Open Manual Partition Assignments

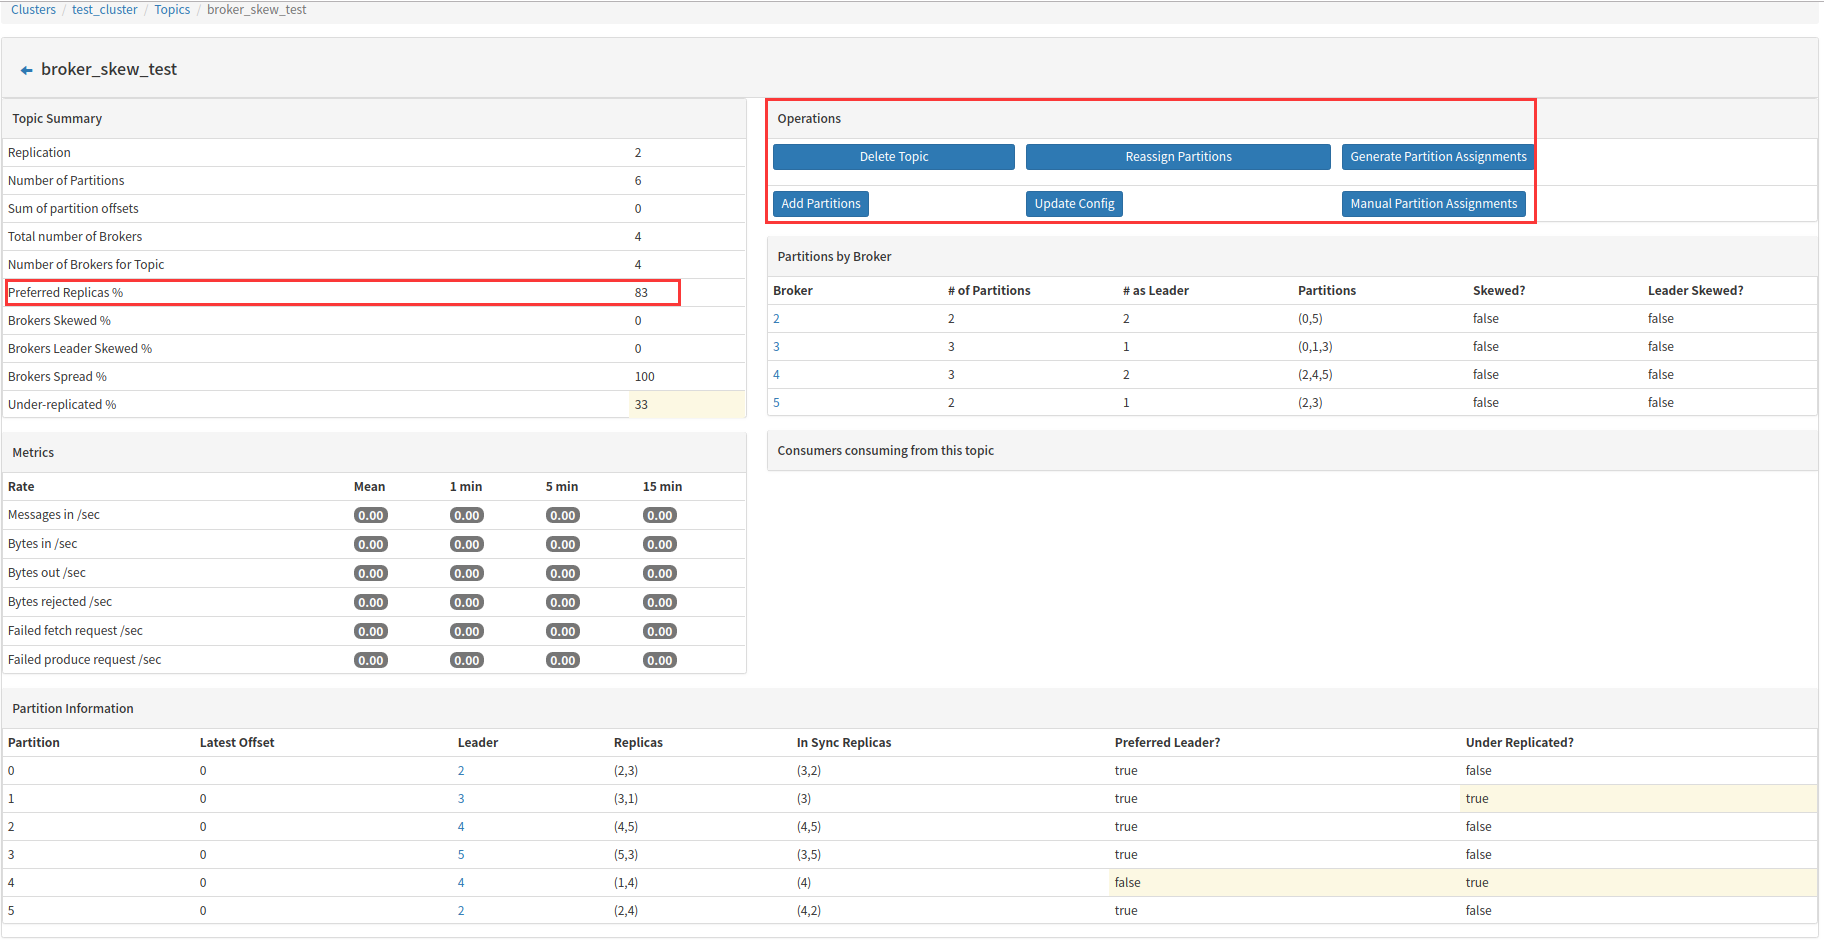point(1433,203)
